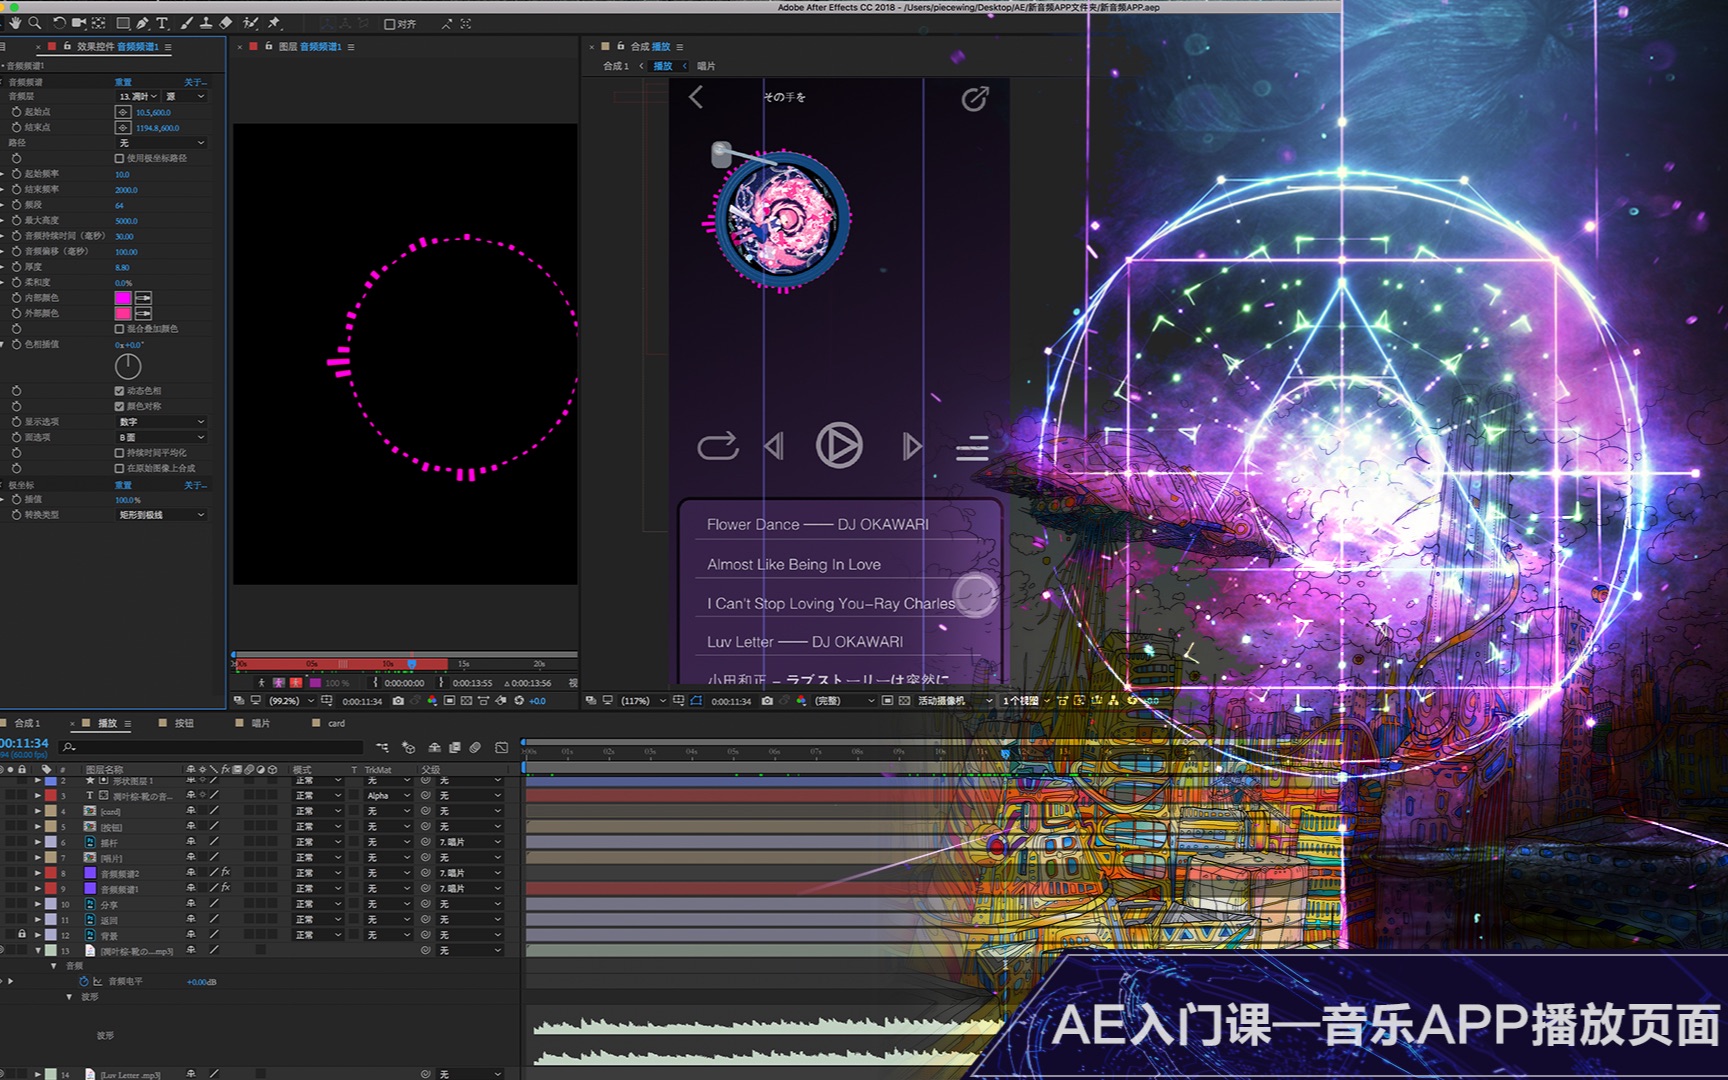Open the 转换类型 dropdown showing 矩形到极线
The width and height of the screenshot is (1728, 1080).
click(160, 514)
